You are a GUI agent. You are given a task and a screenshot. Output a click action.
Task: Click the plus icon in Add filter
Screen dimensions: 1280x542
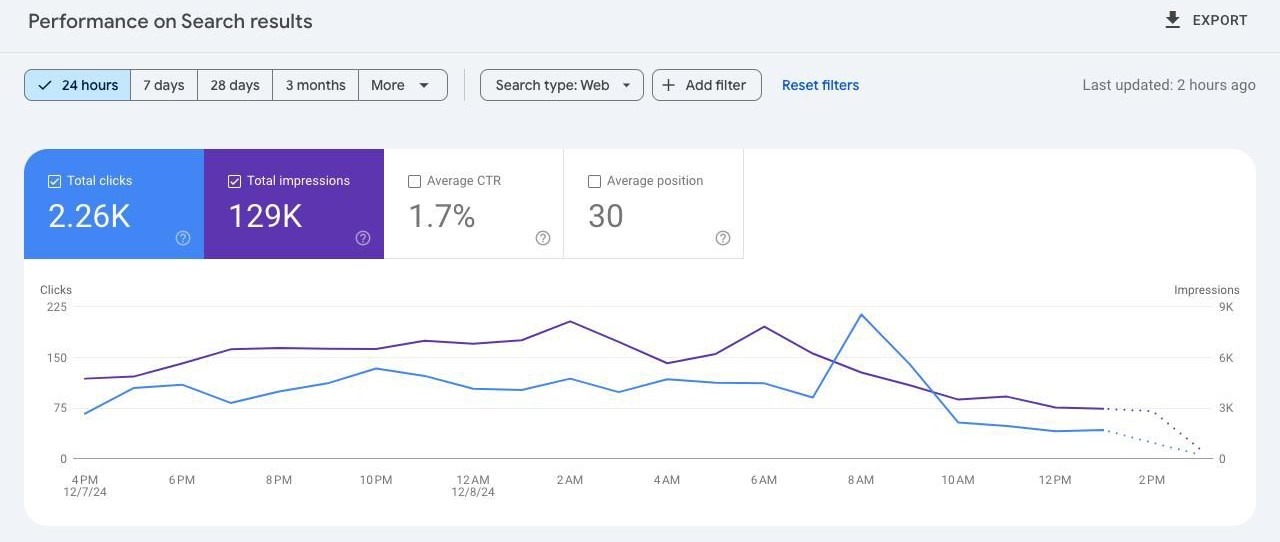point(669,85)
